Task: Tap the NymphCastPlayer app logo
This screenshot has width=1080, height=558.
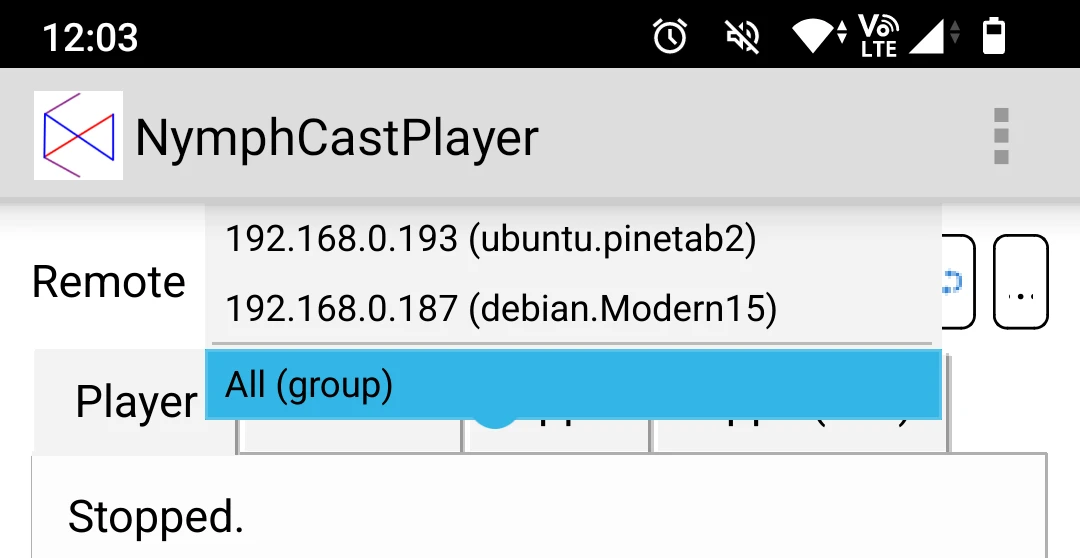Action: coord(78,136)
